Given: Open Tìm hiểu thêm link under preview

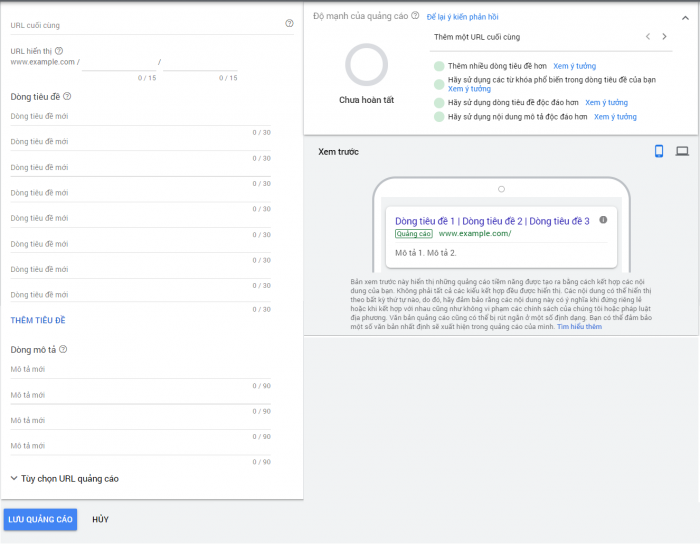Looking at the screenshot, I should 579,327.
